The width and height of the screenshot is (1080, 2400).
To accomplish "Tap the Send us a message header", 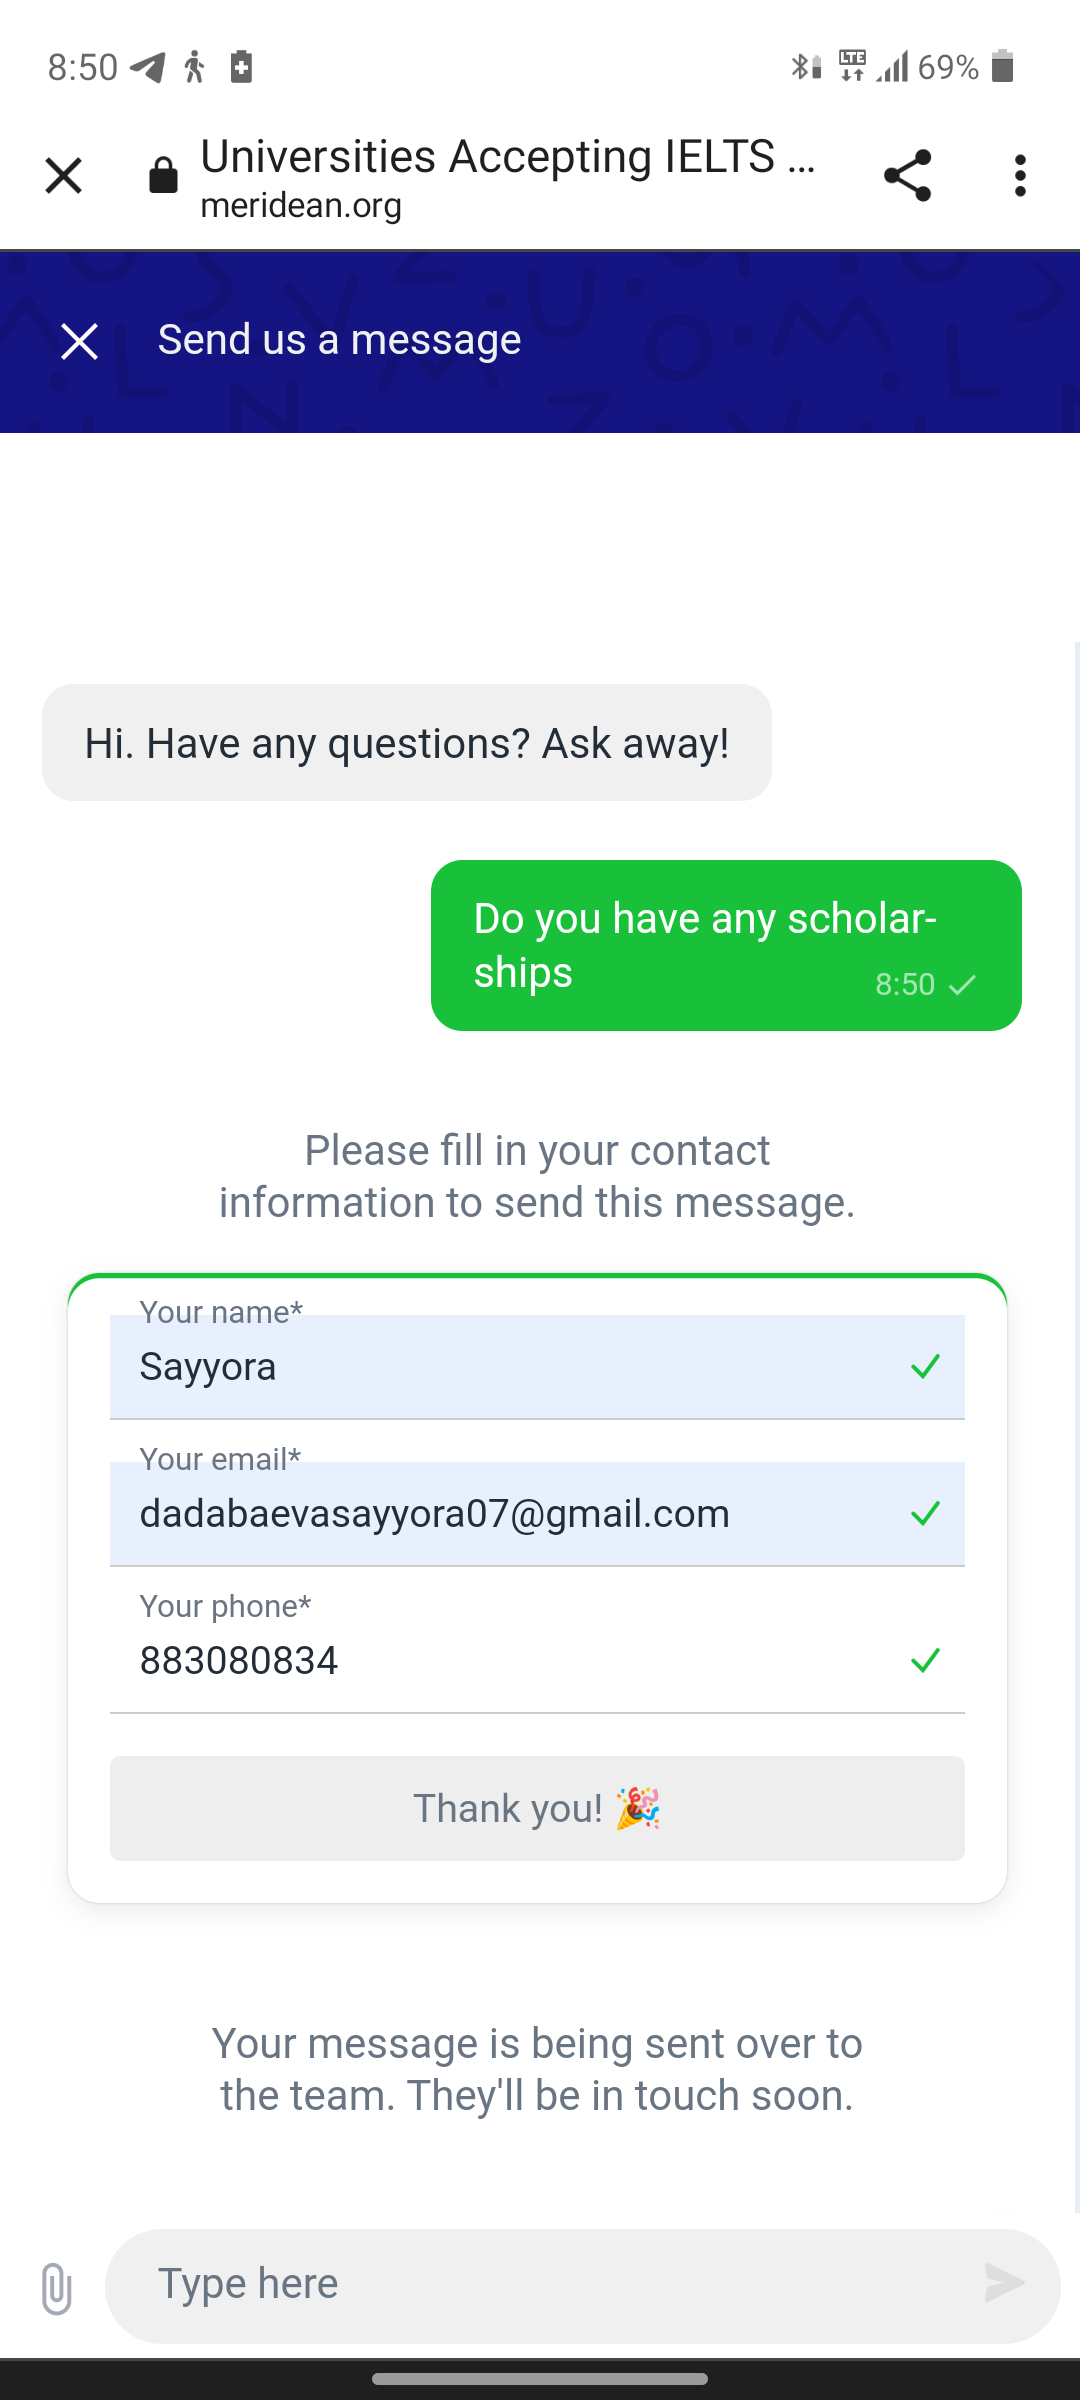I will (x=339, y=341).
